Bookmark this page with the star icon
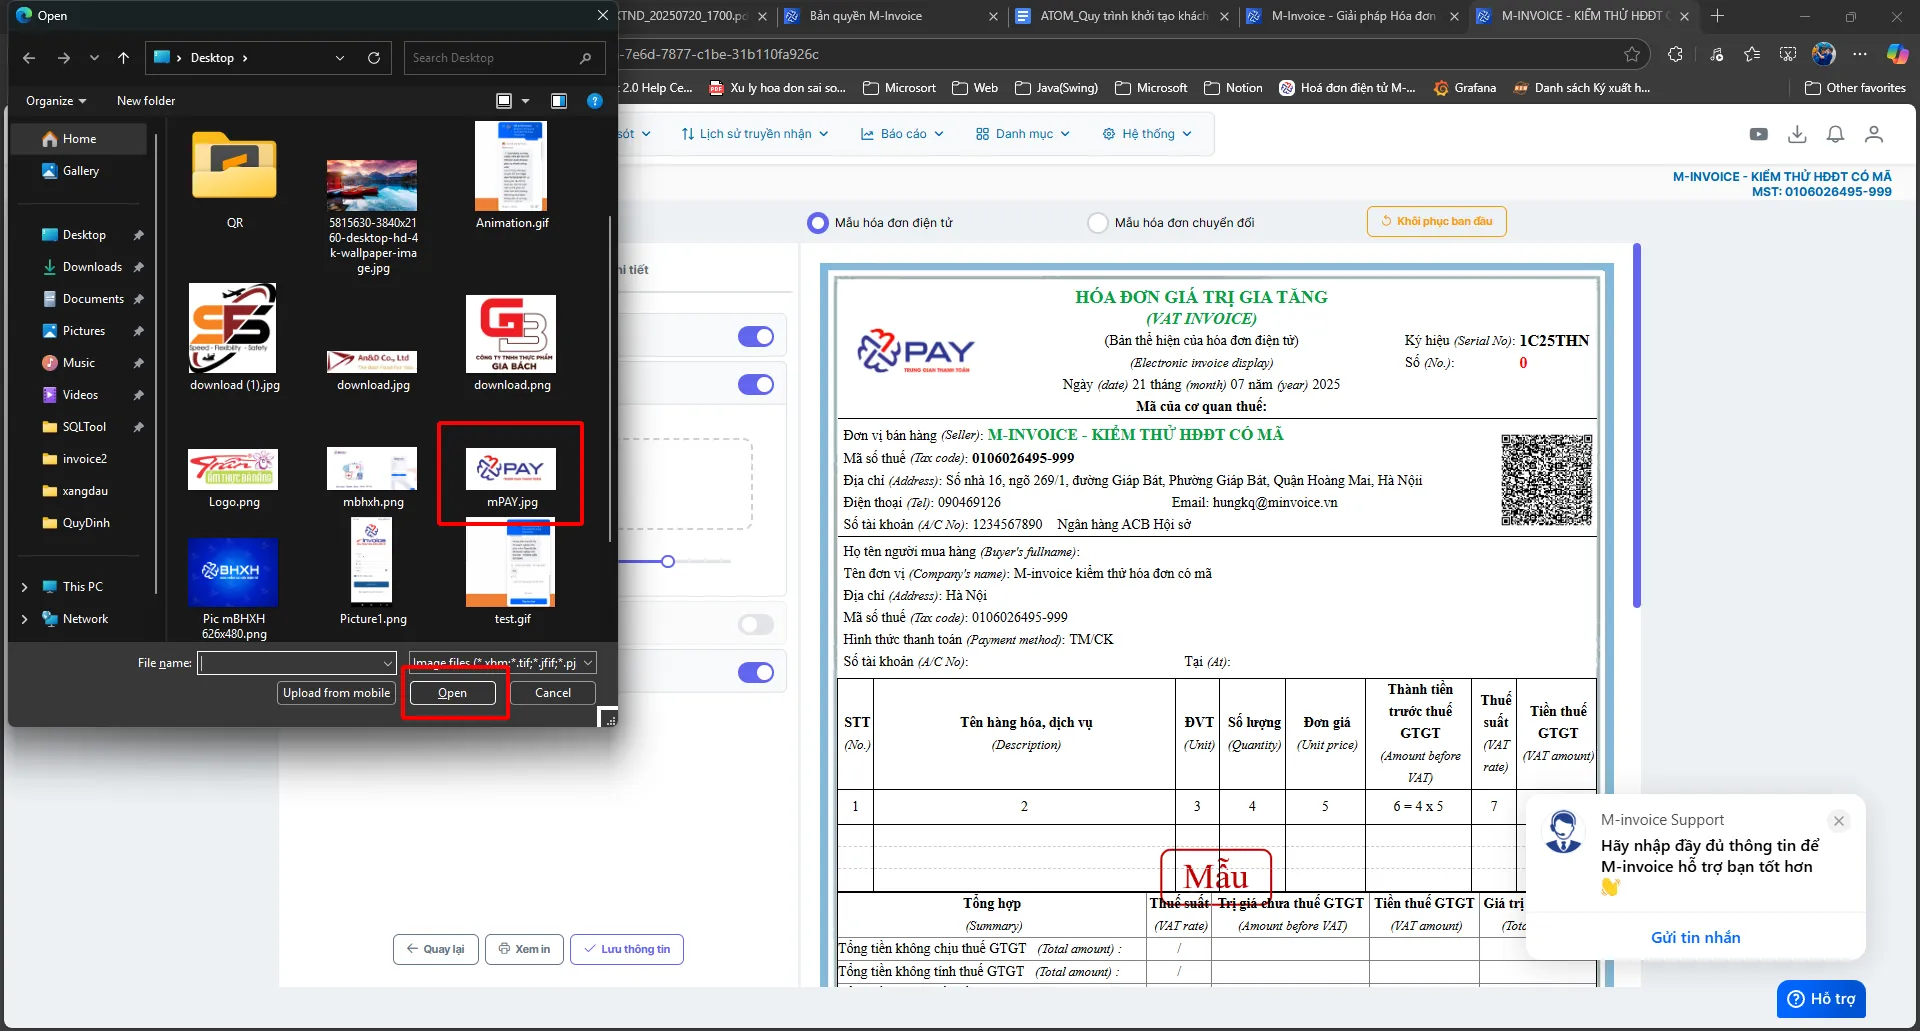Viewport: 1920px width, 1031px height. tap(1632, 54)
